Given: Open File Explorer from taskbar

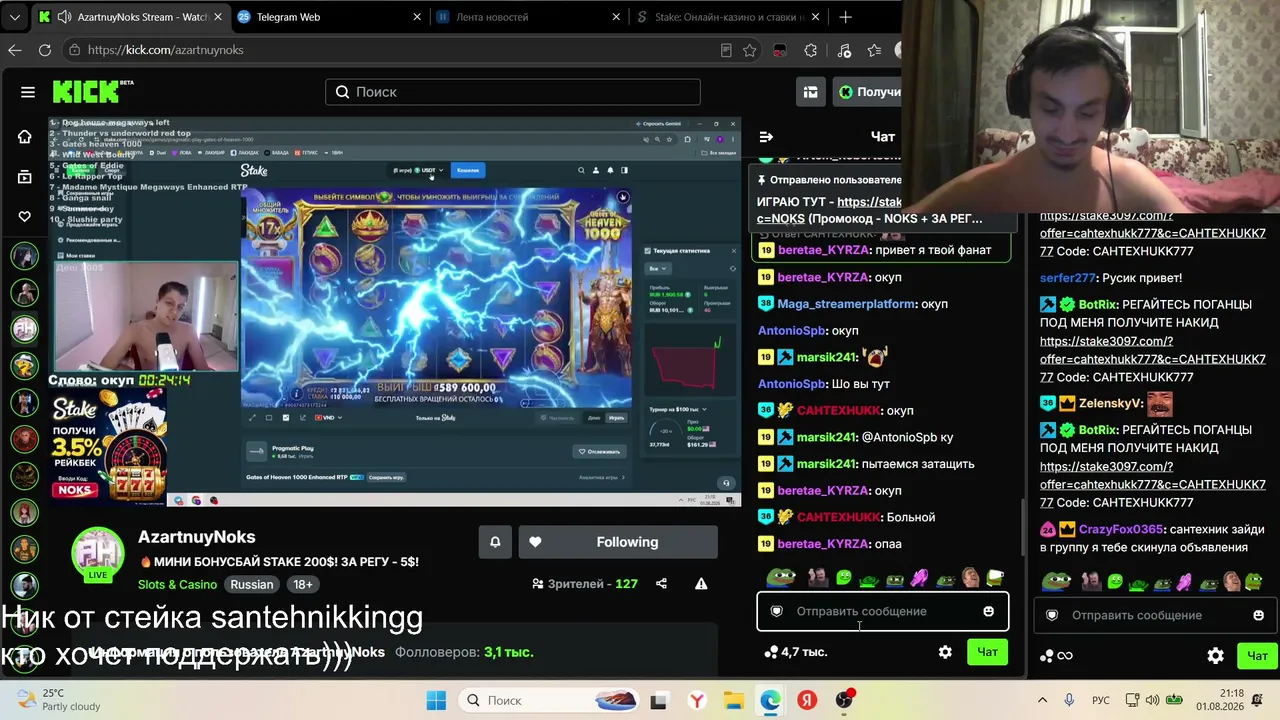Looking at the screenshot, I should point(733,701).
